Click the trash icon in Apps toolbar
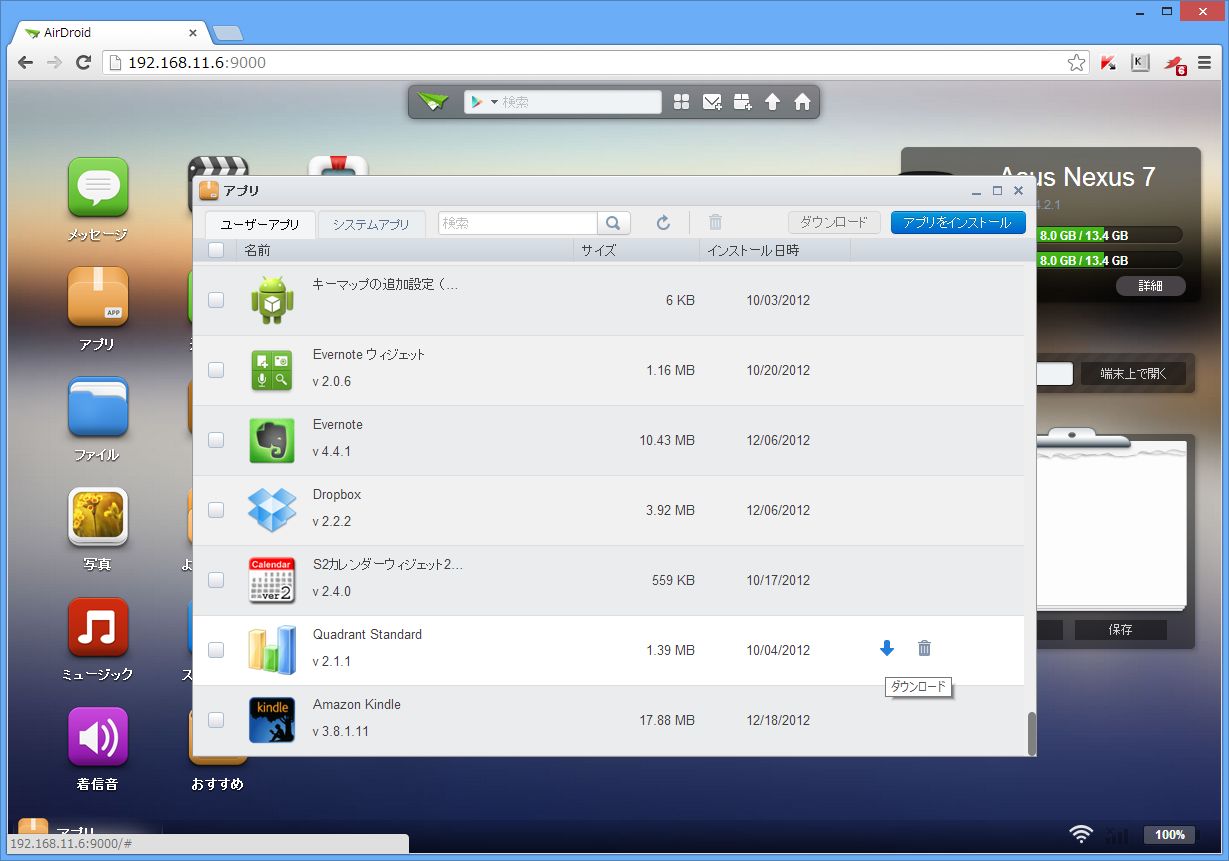 click(x=715, y=223)
